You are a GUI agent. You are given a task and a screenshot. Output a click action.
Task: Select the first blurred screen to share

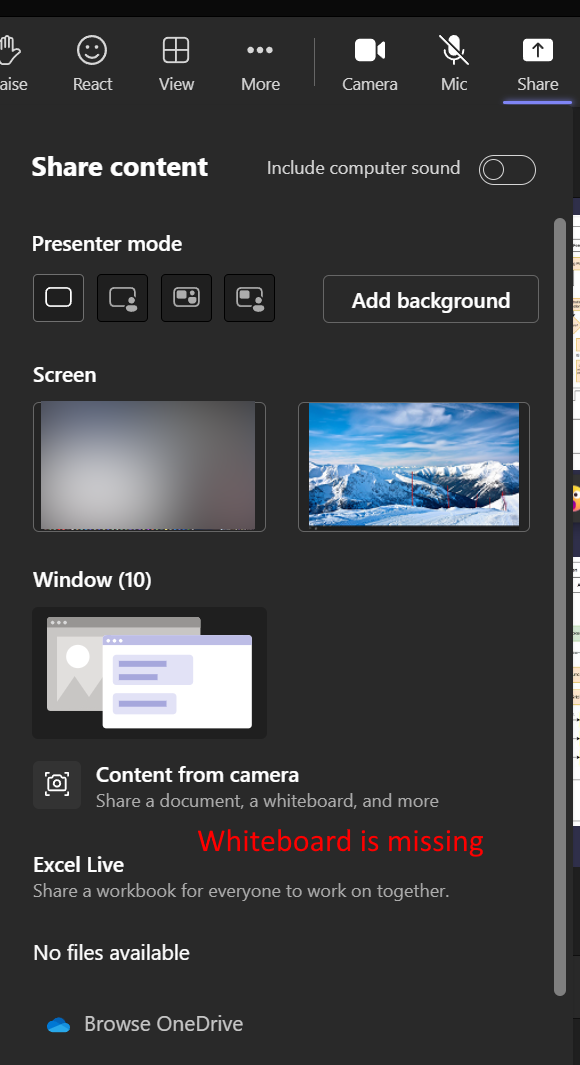149,466
